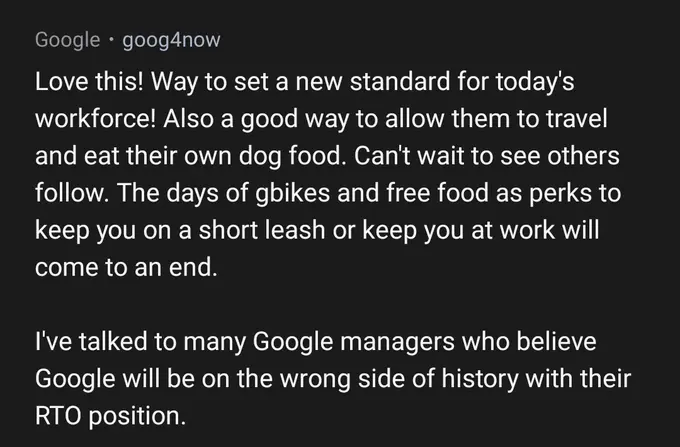Click the word 'position.' ending the comment

click(x=137, y=417)
